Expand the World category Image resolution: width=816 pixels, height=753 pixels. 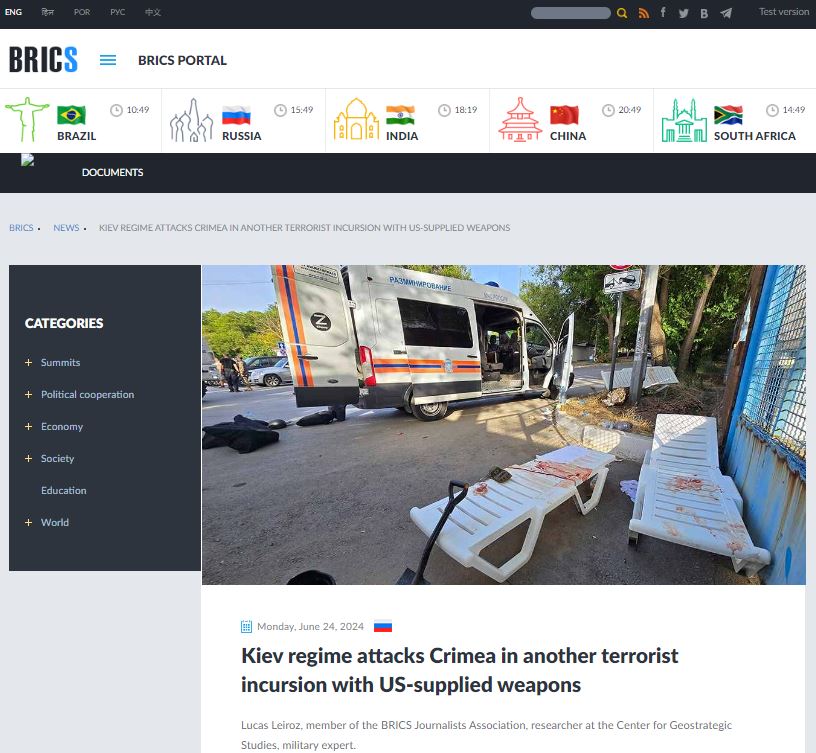pos(29,523)
